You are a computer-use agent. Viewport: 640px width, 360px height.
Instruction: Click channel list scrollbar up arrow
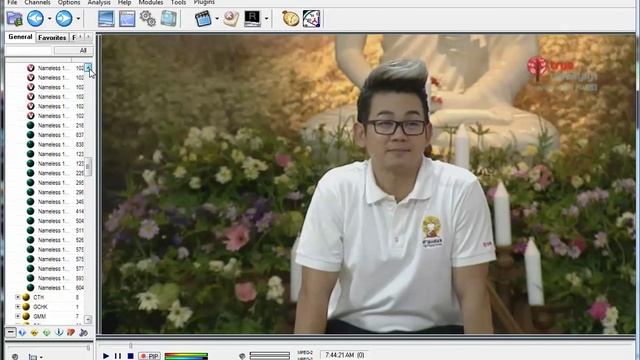(x=88, y=67)
